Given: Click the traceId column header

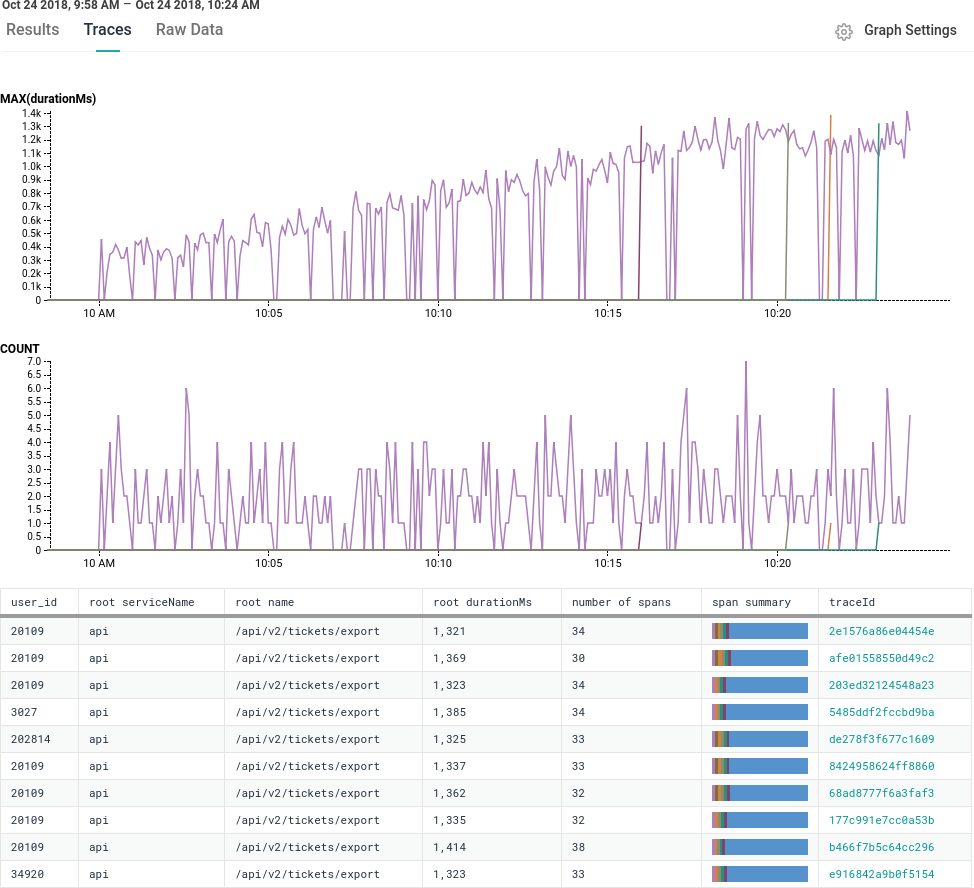Looking at the screenshot, I should [x=849, y=601].
